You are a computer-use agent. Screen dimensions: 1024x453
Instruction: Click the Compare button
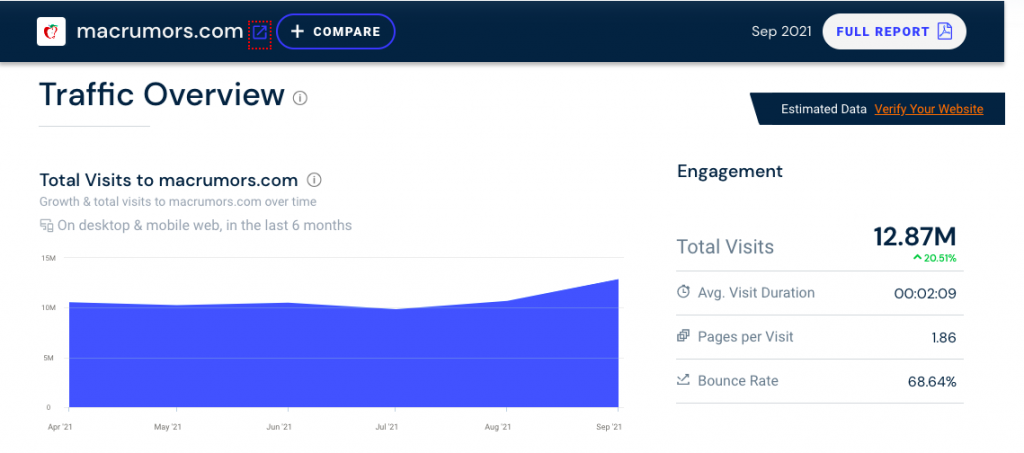pyautogui.click(x=336, y=31)
